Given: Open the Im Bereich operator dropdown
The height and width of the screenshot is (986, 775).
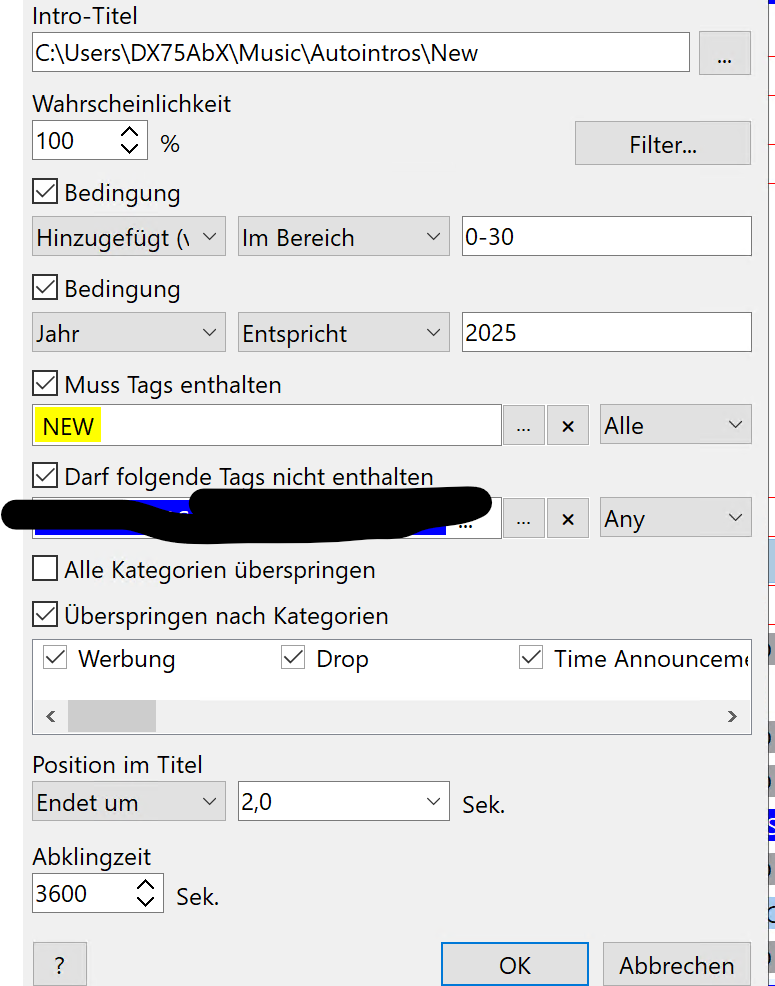Looking at the screenshot, I should point(343,236).
